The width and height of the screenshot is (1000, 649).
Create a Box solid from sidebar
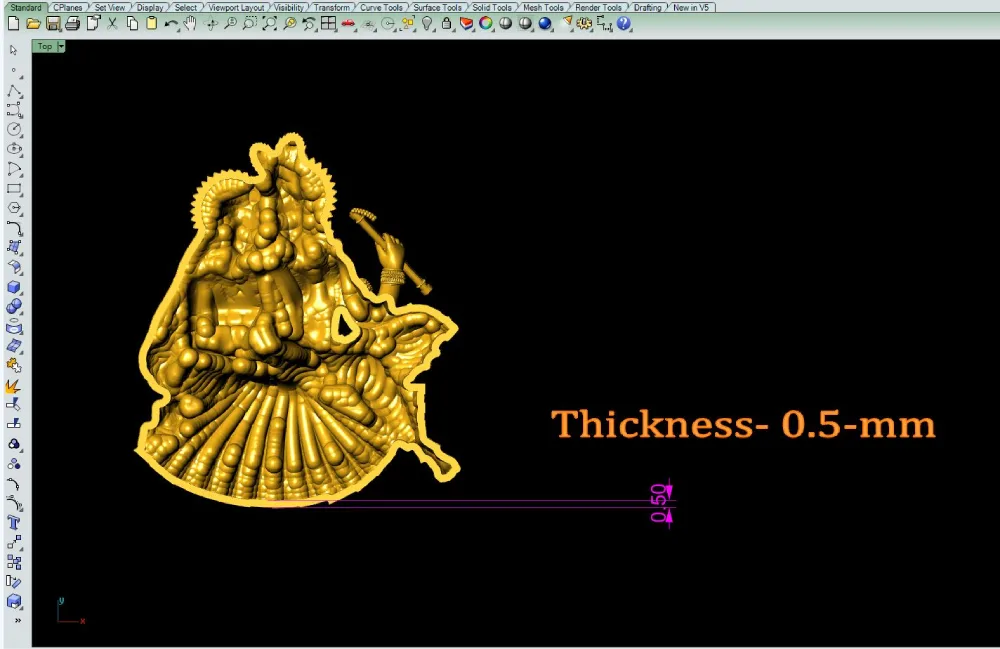click(14, 287)
